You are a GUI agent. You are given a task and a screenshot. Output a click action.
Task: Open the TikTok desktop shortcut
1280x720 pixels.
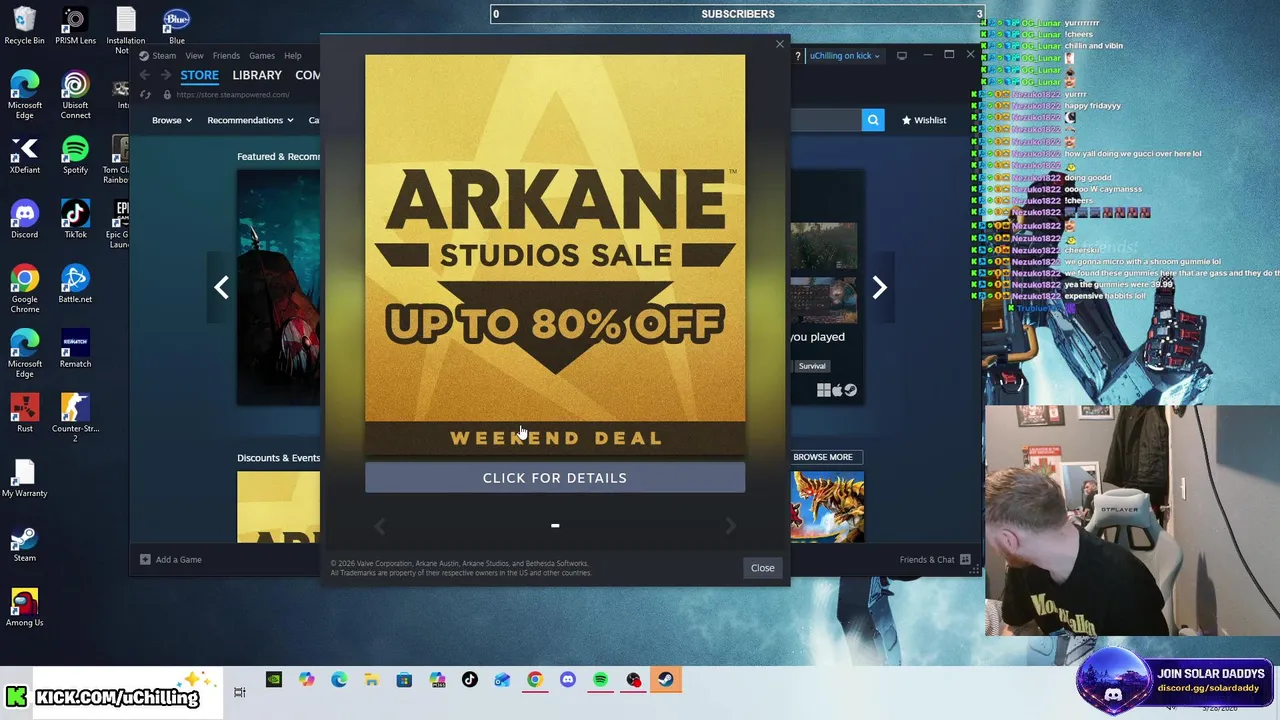tap(75, 220)
